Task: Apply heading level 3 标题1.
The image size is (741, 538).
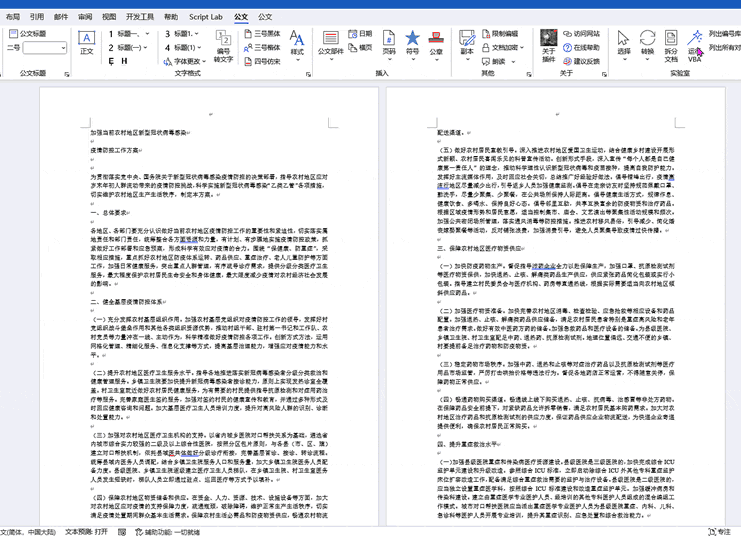Action: pos(178,34)
